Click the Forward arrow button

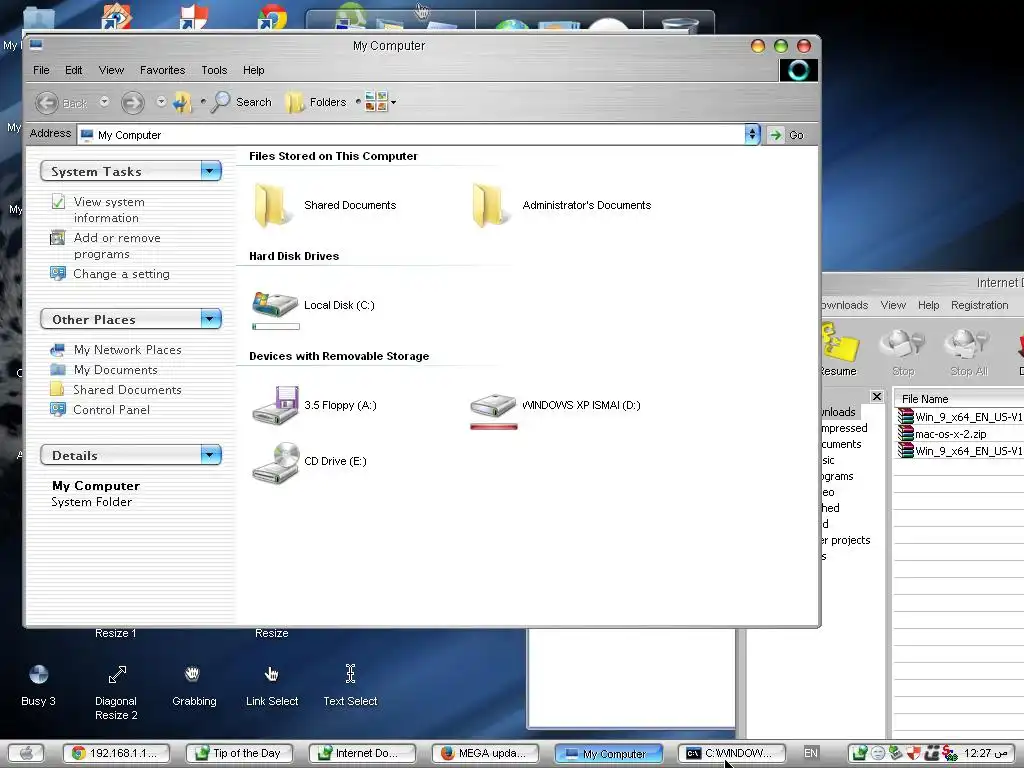[x=133, y=103]
